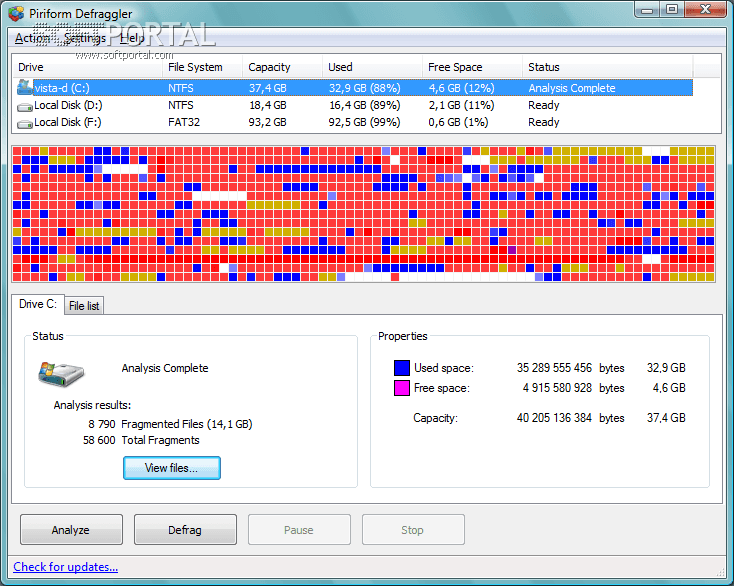Click the Ready status for Local Disk (D:)

543,105
